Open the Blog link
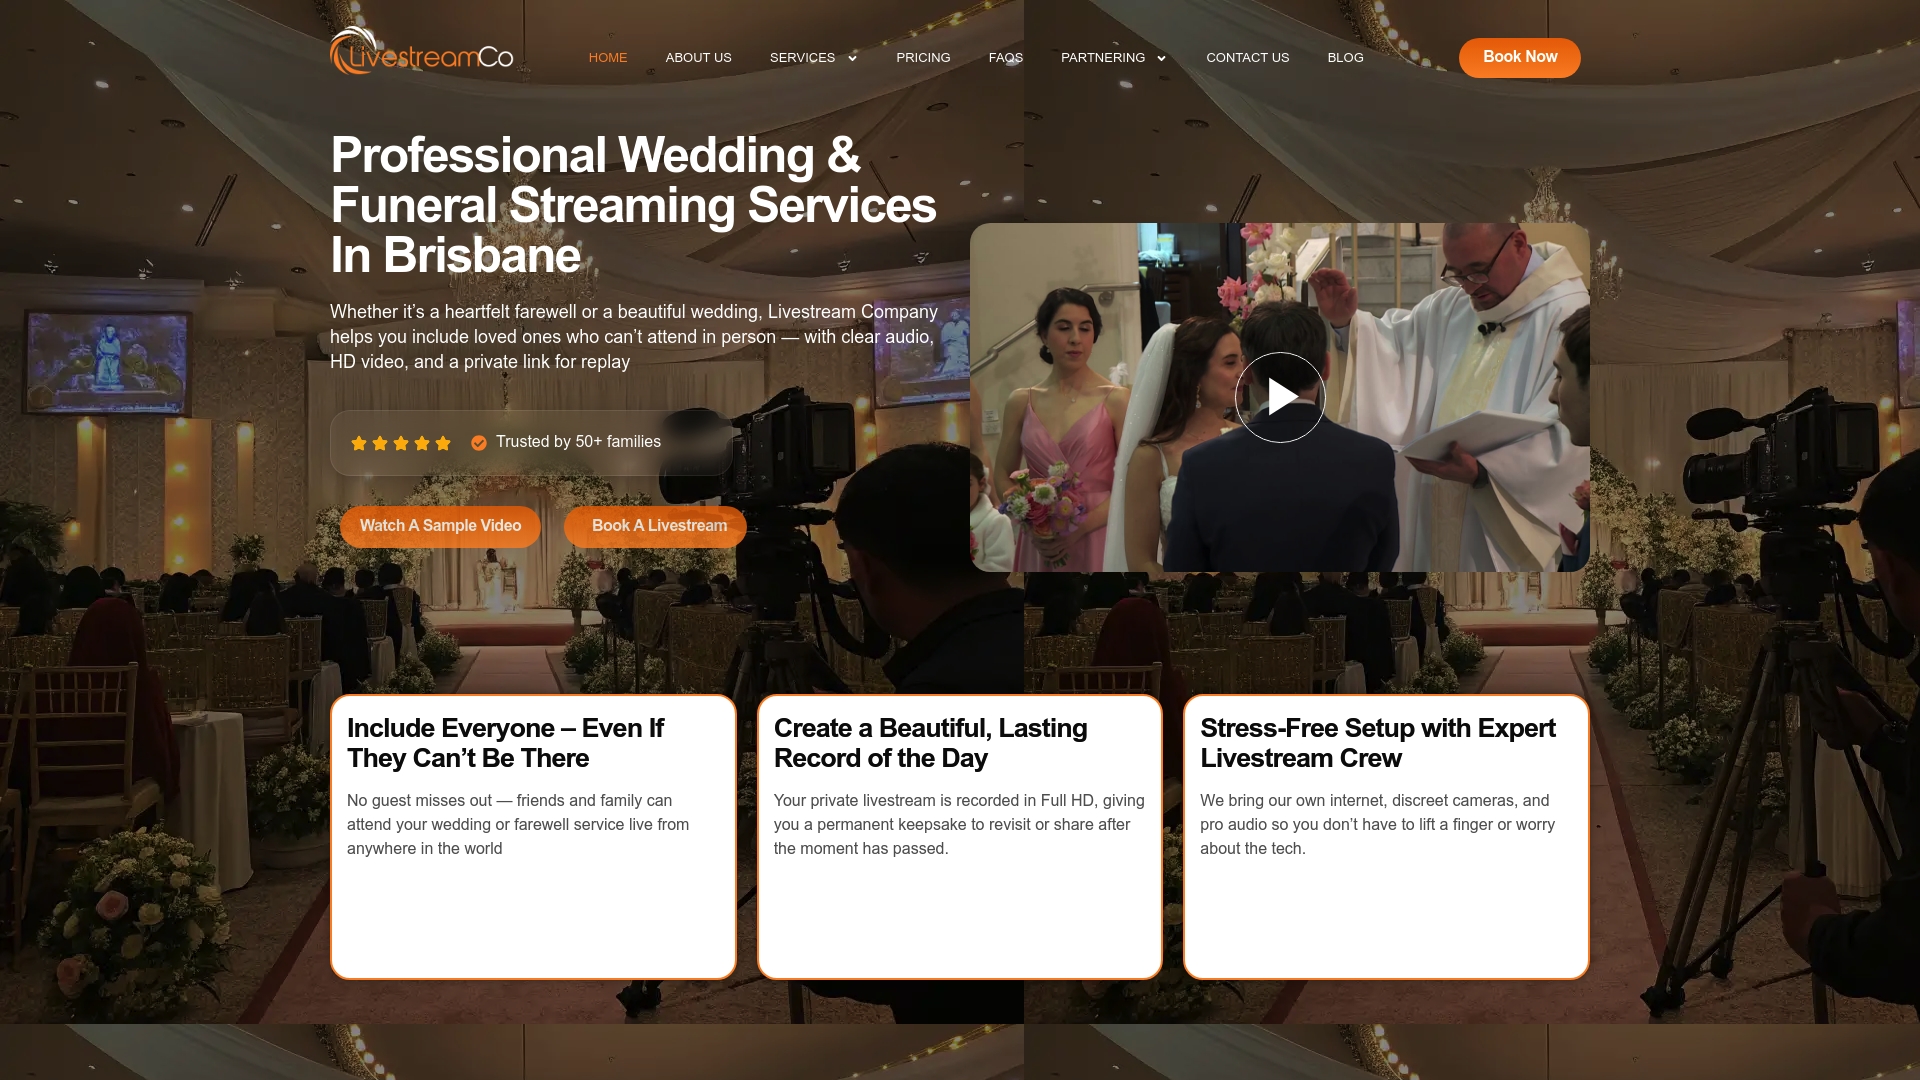Image resolution: width=1920 pixels, height=1080 pixels. tap(1346, 58)
